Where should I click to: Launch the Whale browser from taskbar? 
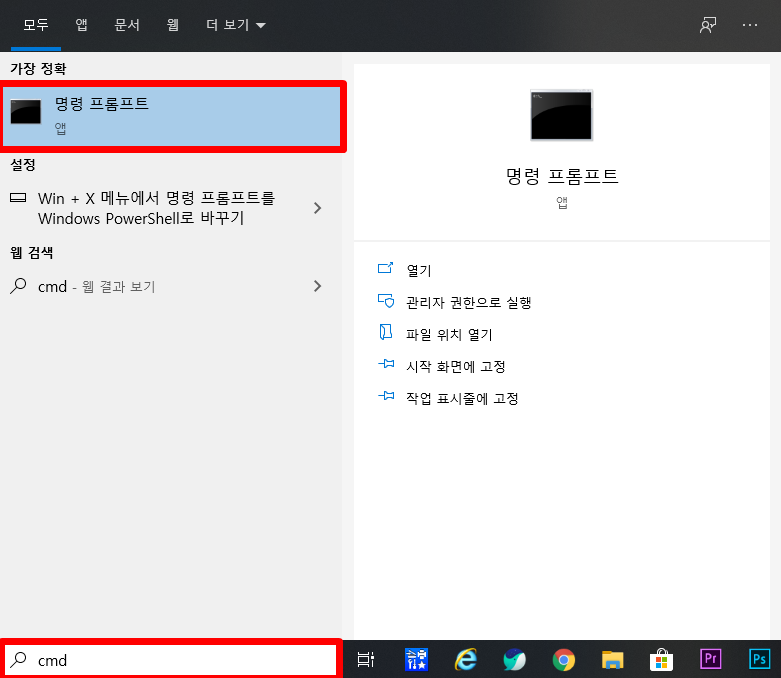(x=514, y=660)
